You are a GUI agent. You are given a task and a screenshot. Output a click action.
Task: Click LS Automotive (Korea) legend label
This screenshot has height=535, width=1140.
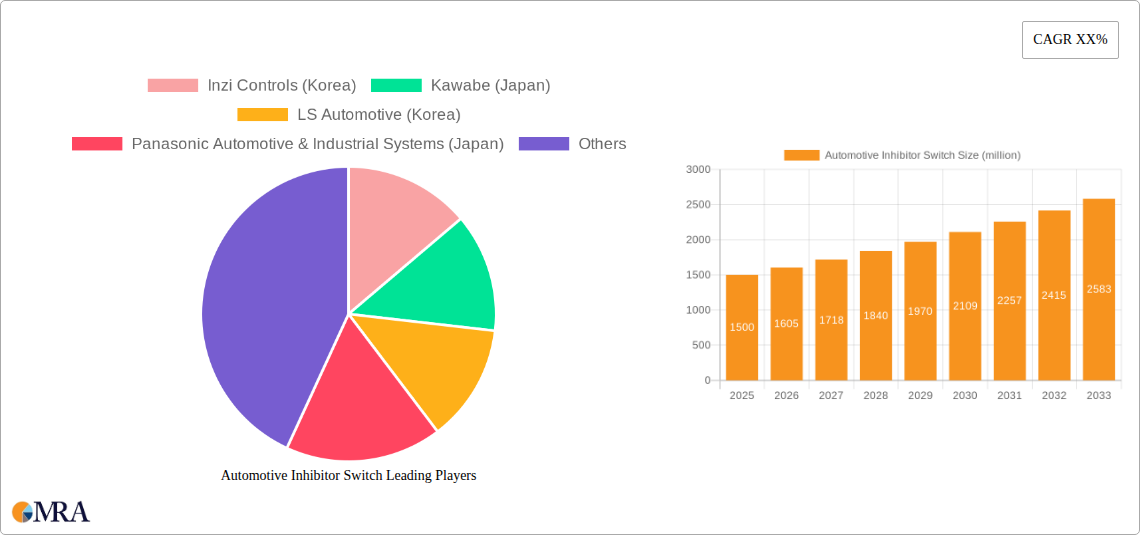coord(379,114)
